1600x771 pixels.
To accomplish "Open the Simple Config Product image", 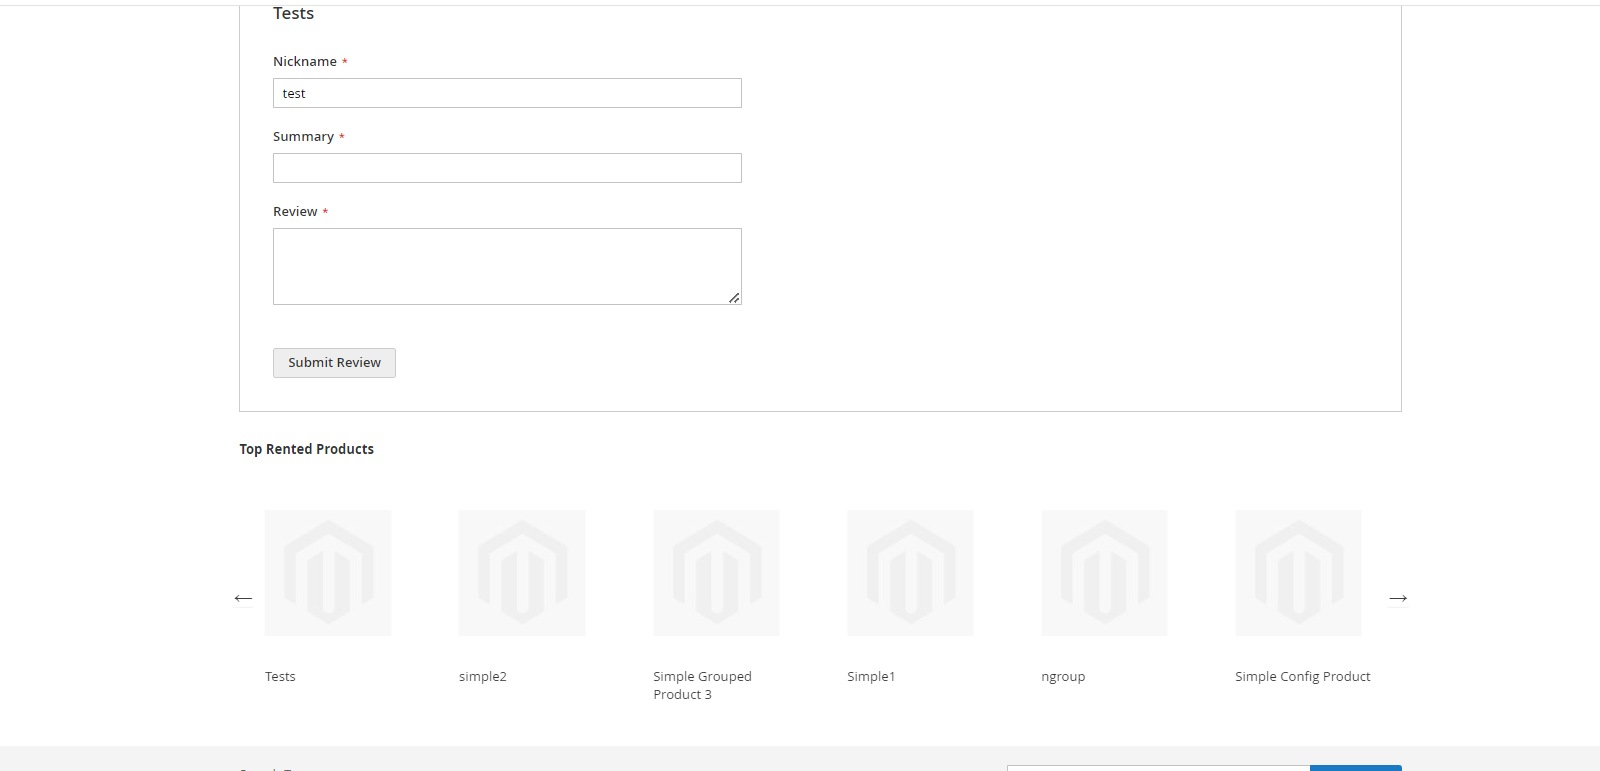I will 1298,573.
